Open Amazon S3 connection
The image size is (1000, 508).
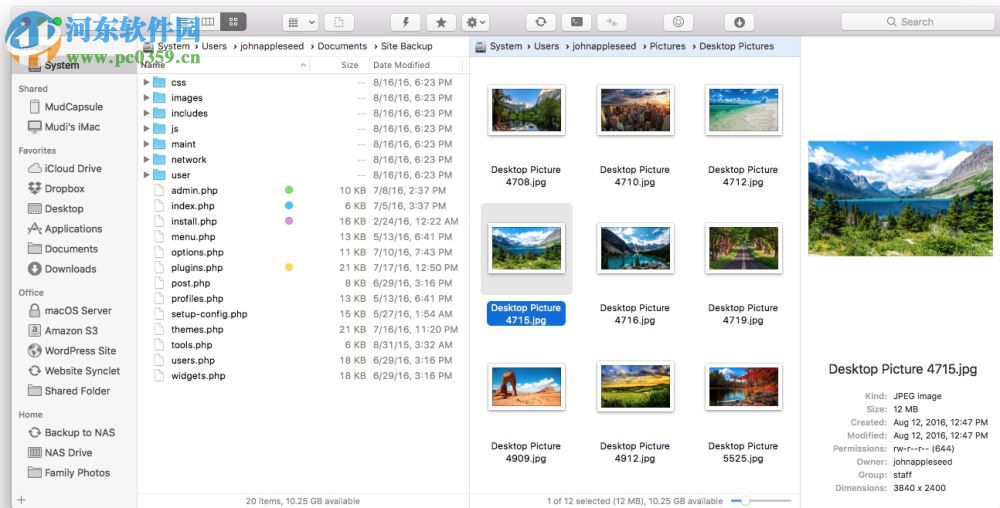(62, 331)
